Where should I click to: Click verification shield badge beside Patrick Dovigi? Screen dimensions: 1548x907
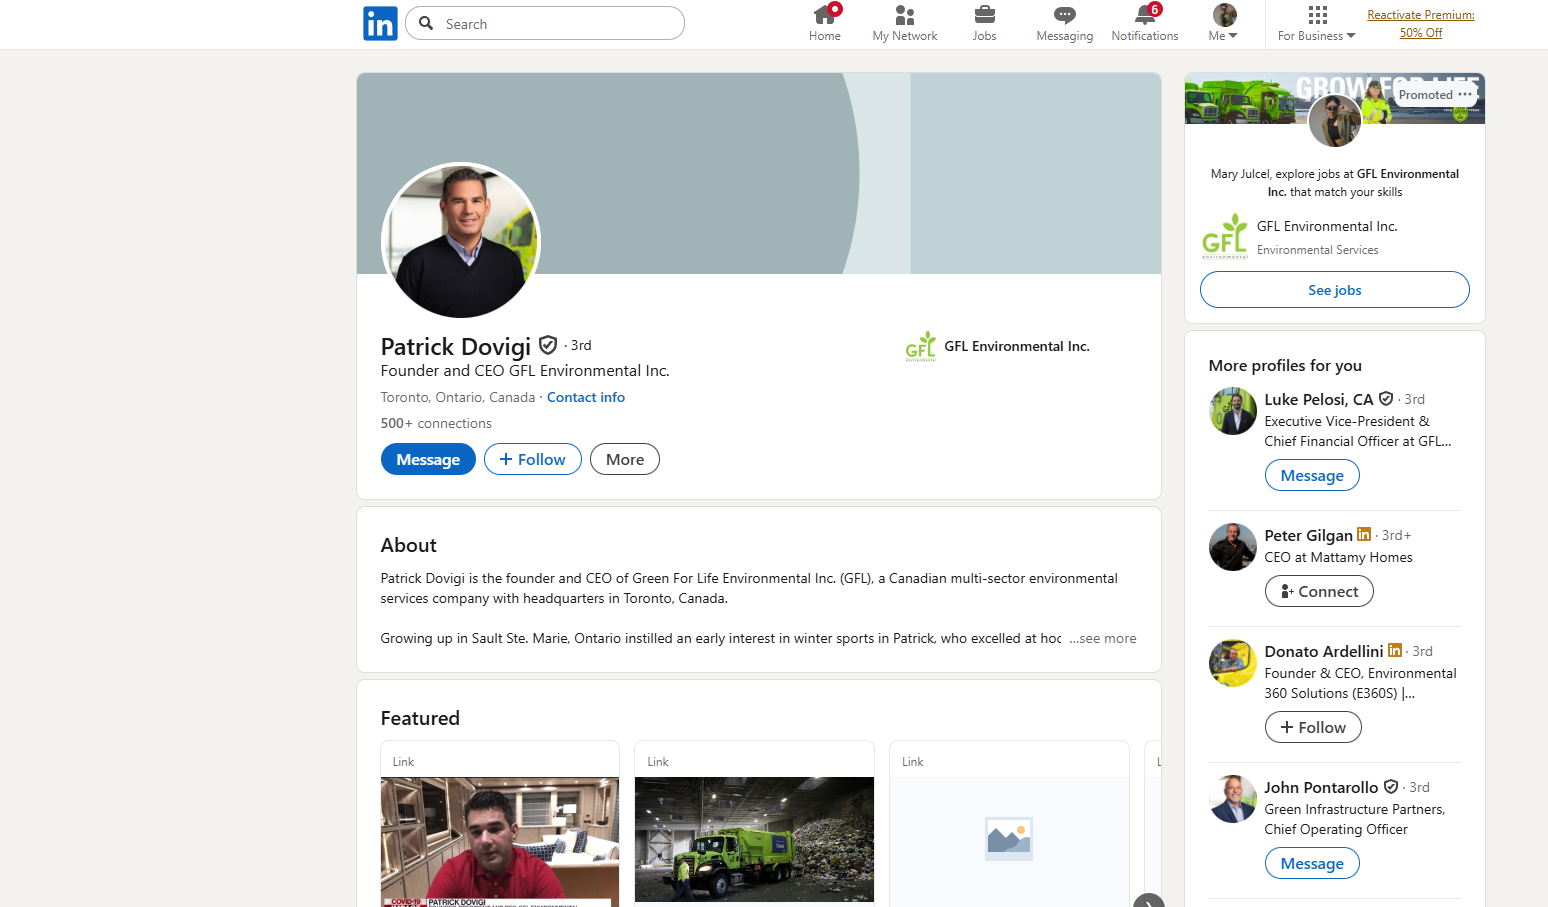[548, 345]
